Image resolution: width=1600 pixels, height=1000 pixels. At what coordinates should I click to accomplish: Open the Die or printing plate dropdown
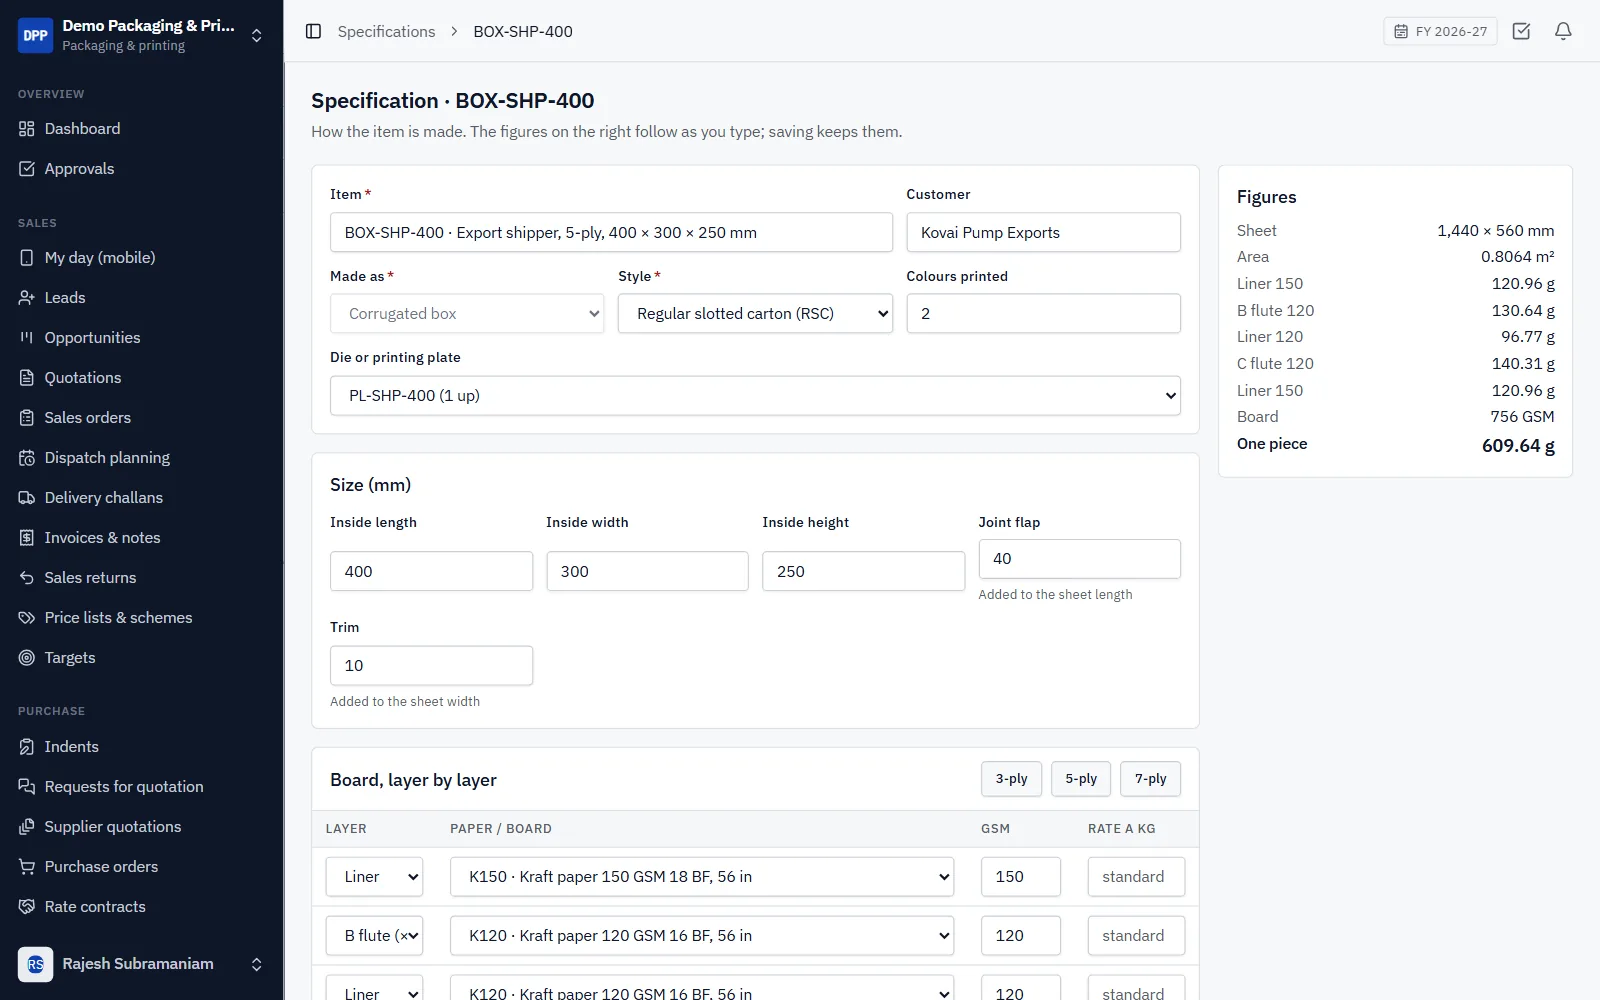(755, 396)
